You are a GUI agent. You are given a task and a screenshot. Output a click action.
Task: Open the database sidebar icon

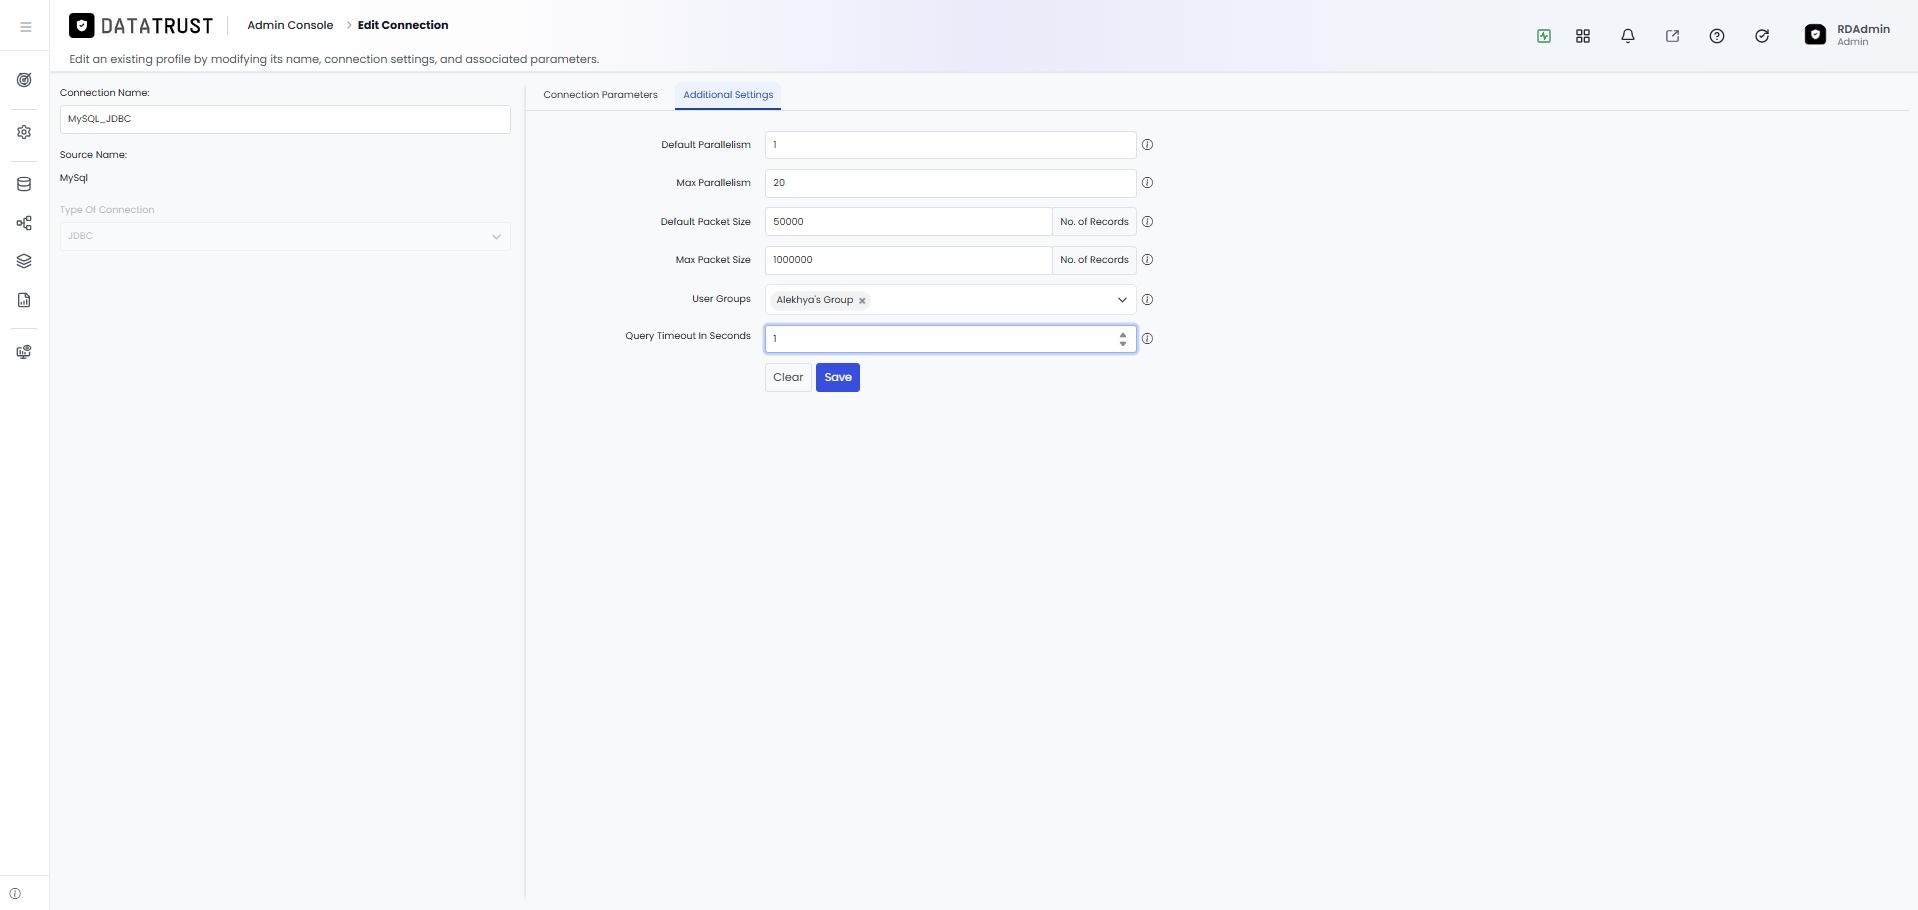(x=24, y=184)
